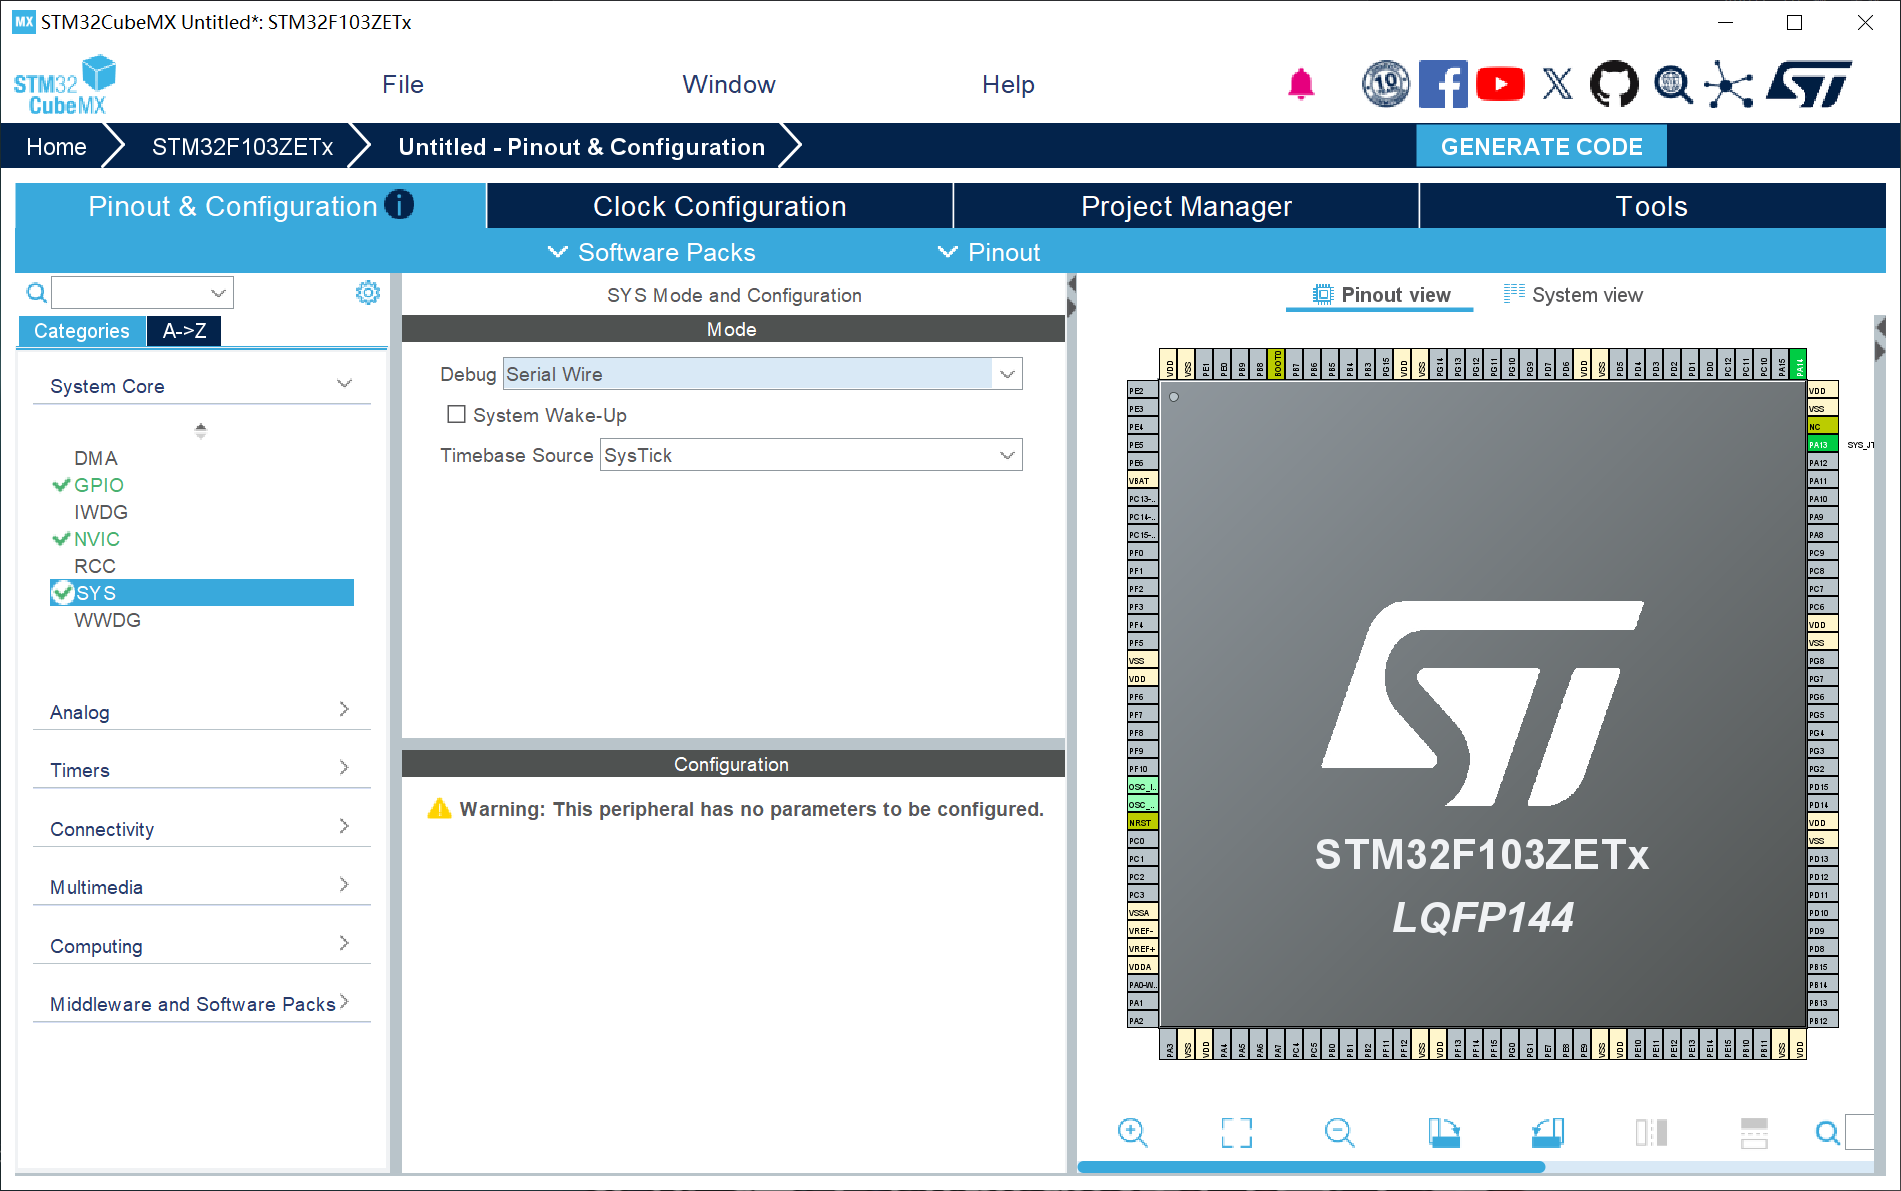Open the Software Packs dropdown
Image resolution: width=1901 pixels, height=1191 pixels.
coord(652,252)
